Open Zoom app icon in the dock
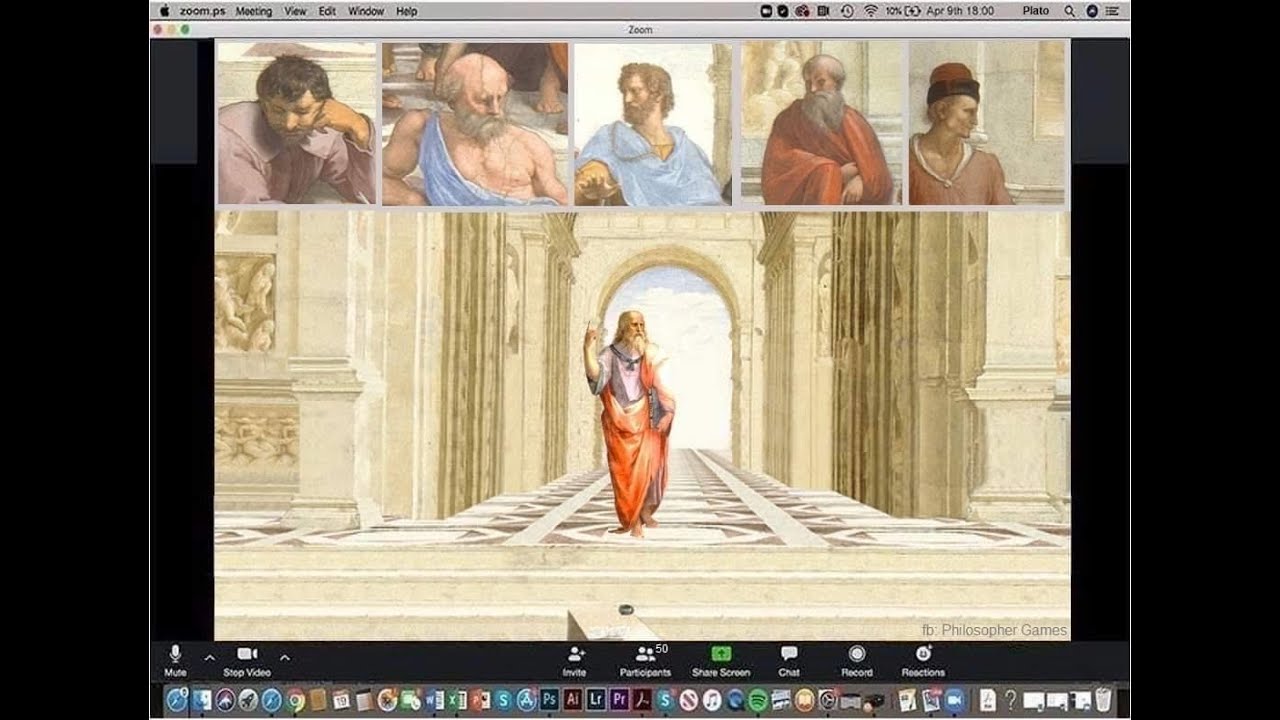Screen dimensions: 1280x720 click(954, 700)
